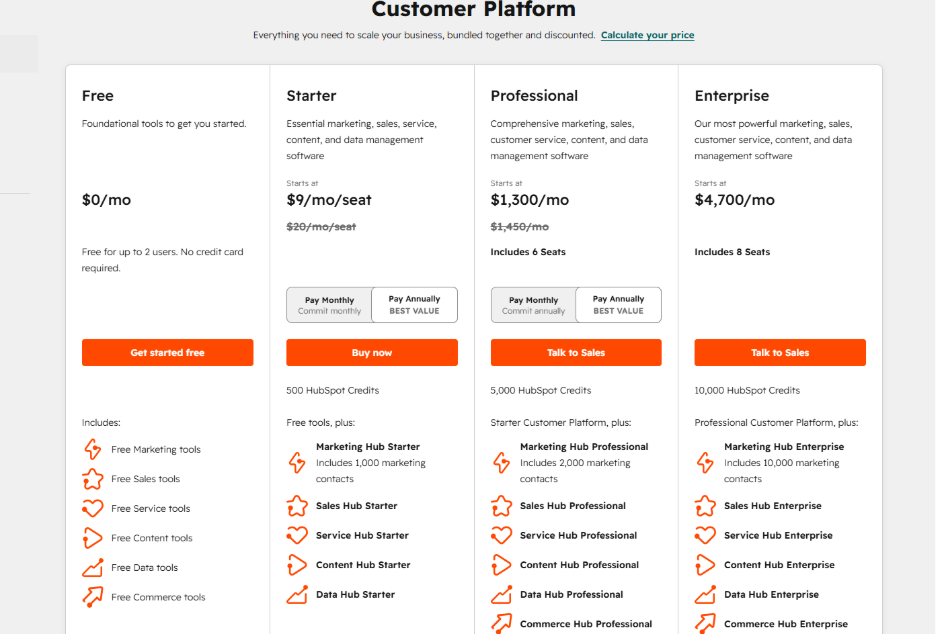The image size is (936, 634).
Task: Click the 10,000 HubSpot Credits text
Action: pyautogui.click(x=747, y=390)
